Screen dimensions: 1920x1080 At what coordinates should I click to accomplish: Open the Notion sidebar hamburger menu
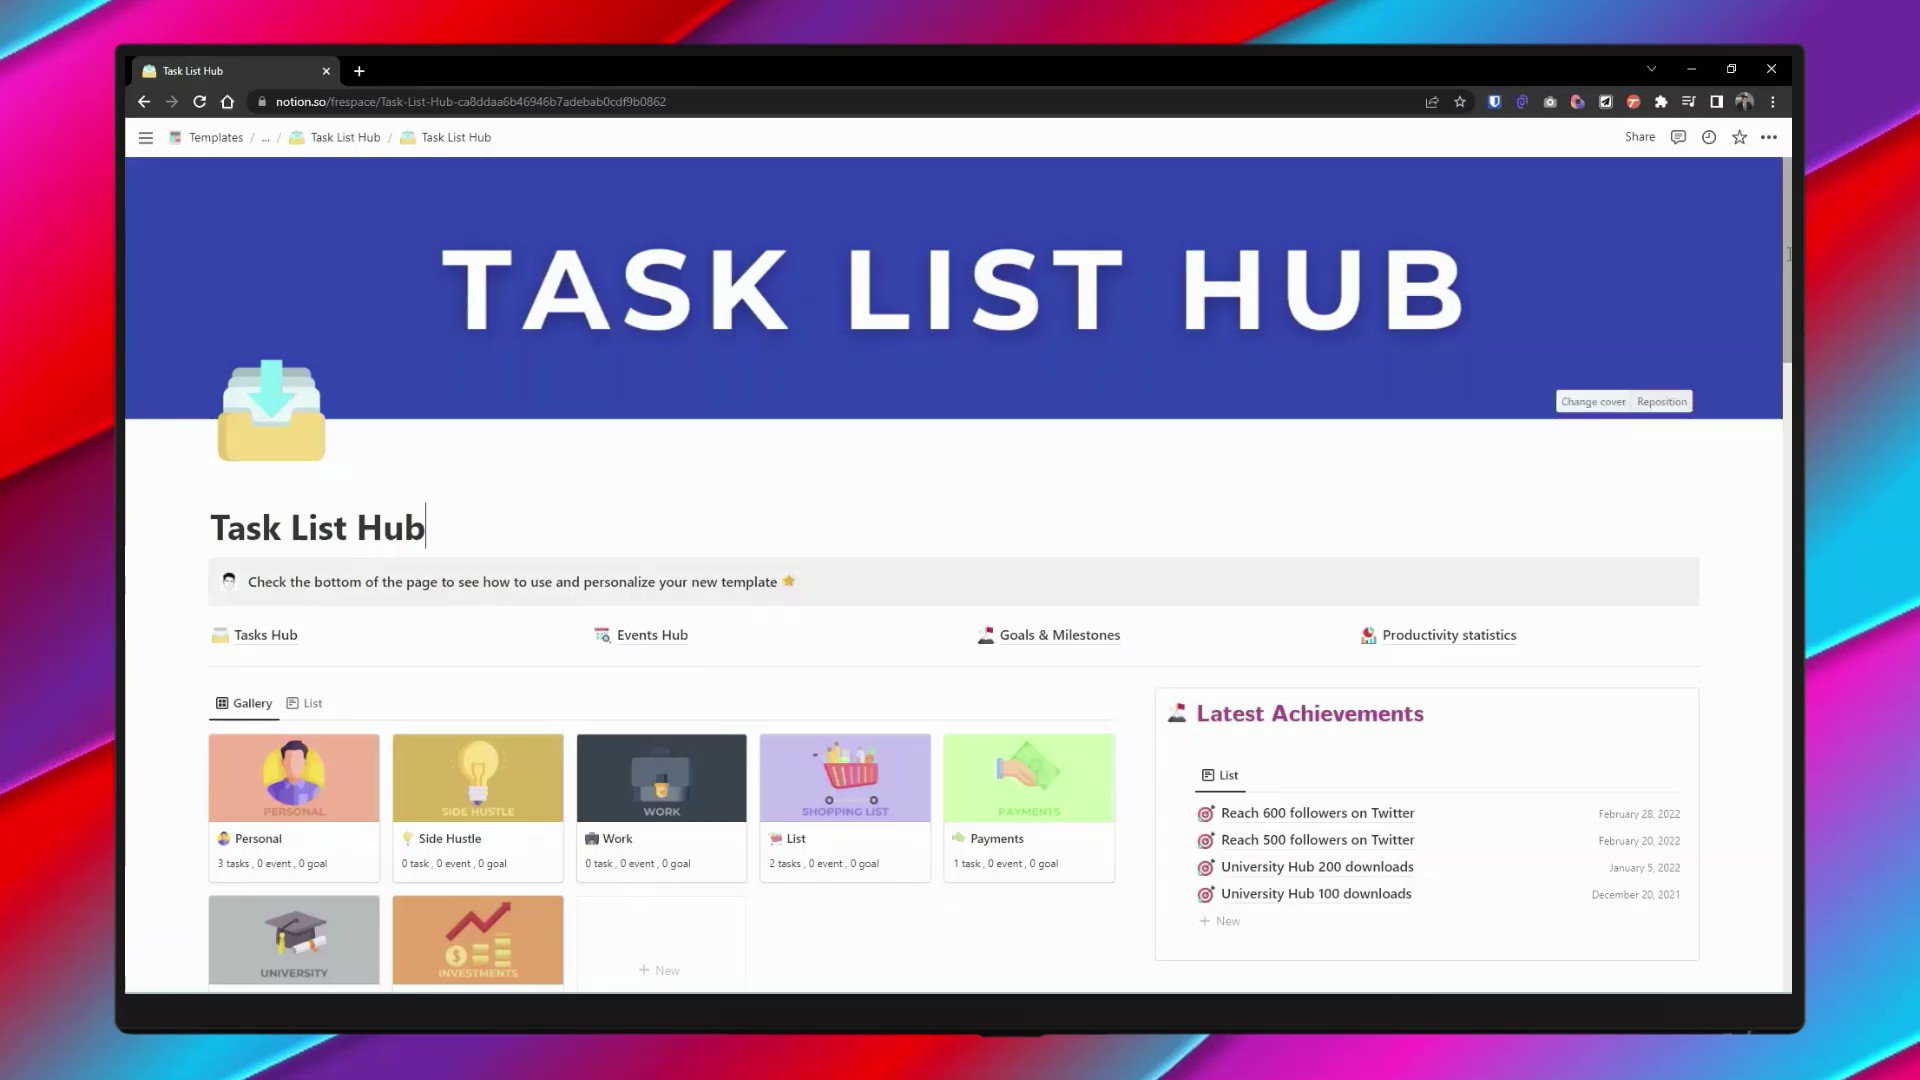click(145, 137)
